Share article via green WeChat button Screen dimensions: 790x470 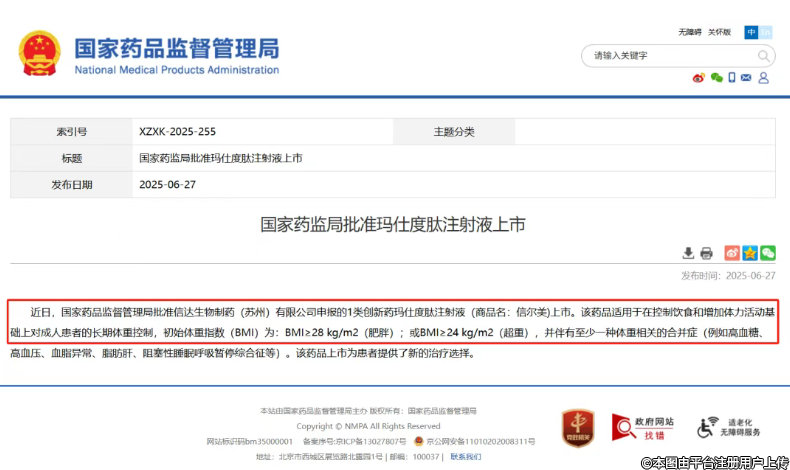767,253
